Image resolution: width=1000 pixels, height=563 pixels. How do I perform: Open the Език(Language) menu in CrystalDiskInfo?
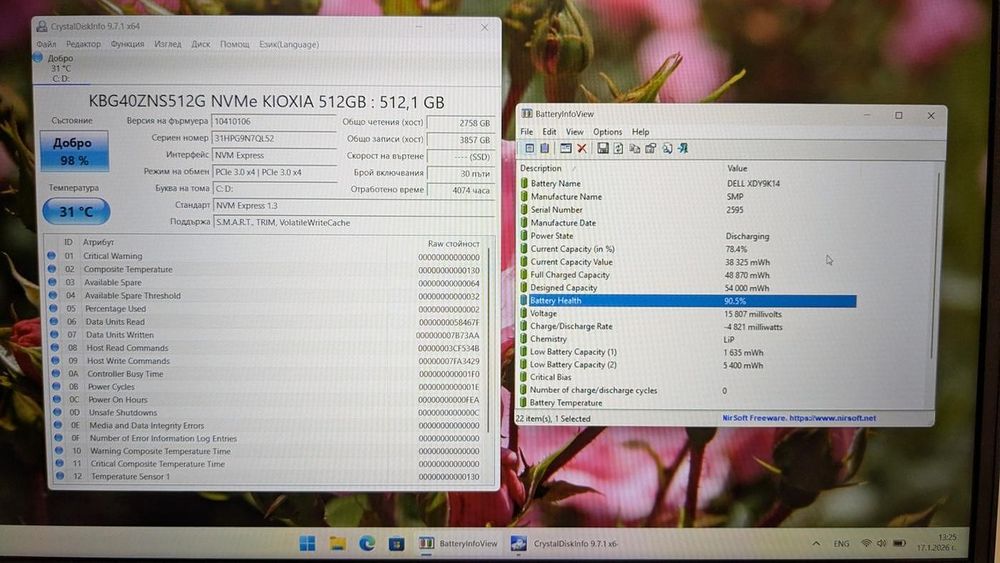coord(289,44)
